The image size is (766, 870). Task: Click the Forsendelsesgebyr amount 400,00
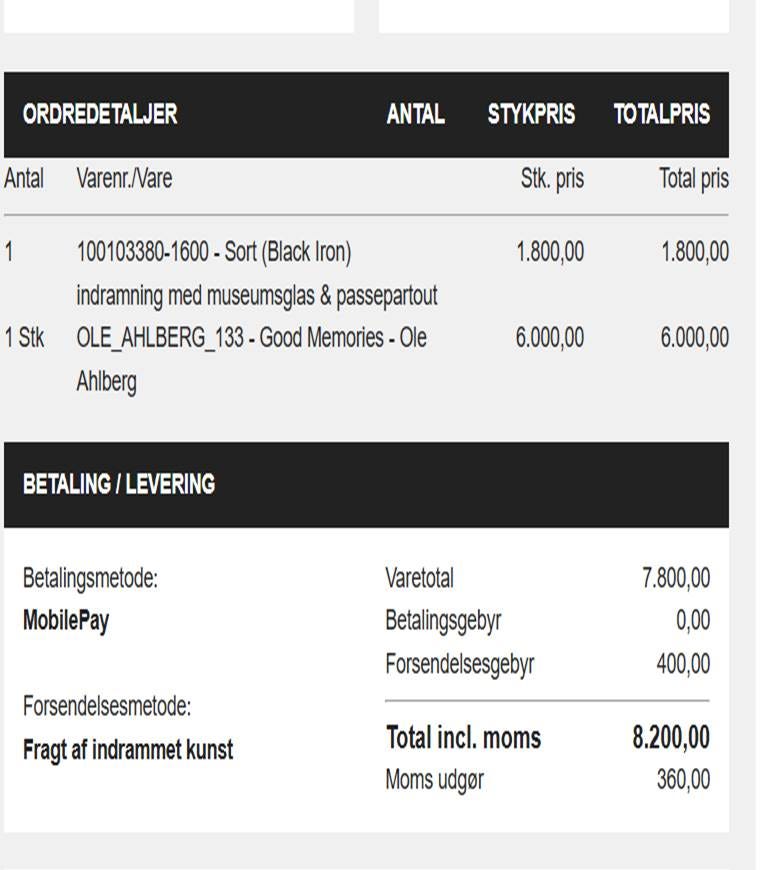pos(683,664)
